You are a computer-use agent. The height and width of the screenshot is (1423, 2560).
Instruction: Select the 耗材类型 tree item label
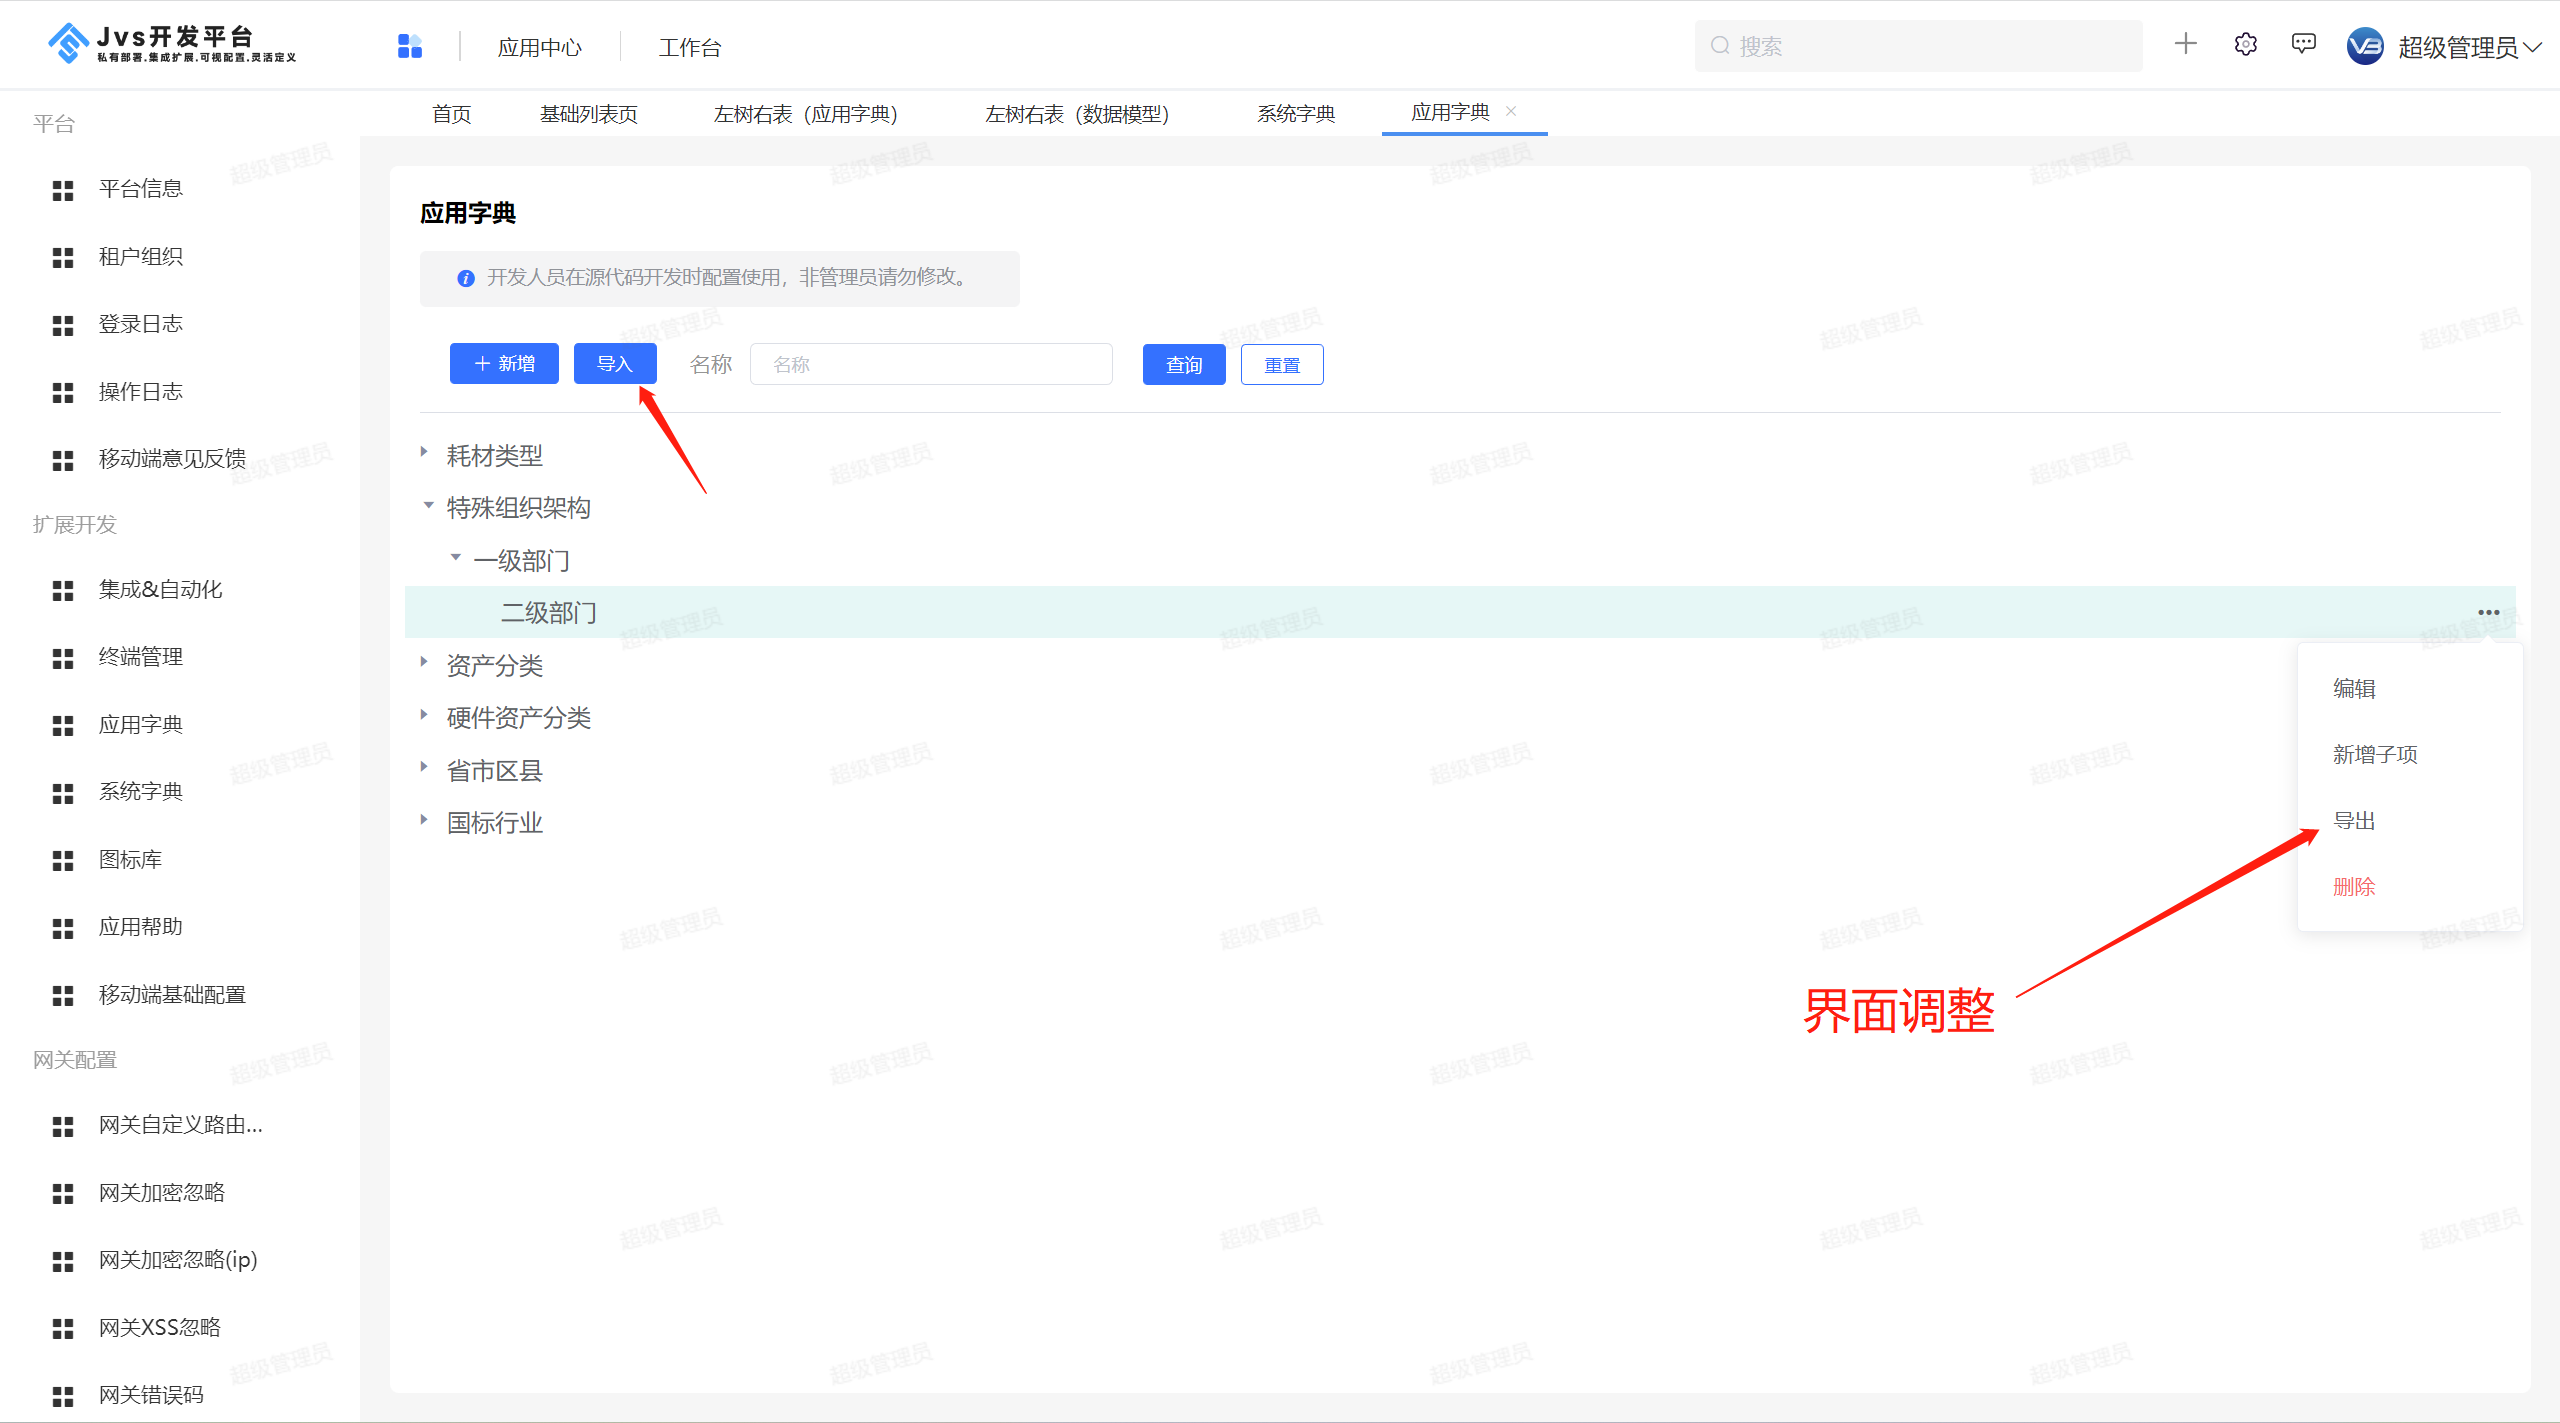pyautogui.click(x=495, y=456)
